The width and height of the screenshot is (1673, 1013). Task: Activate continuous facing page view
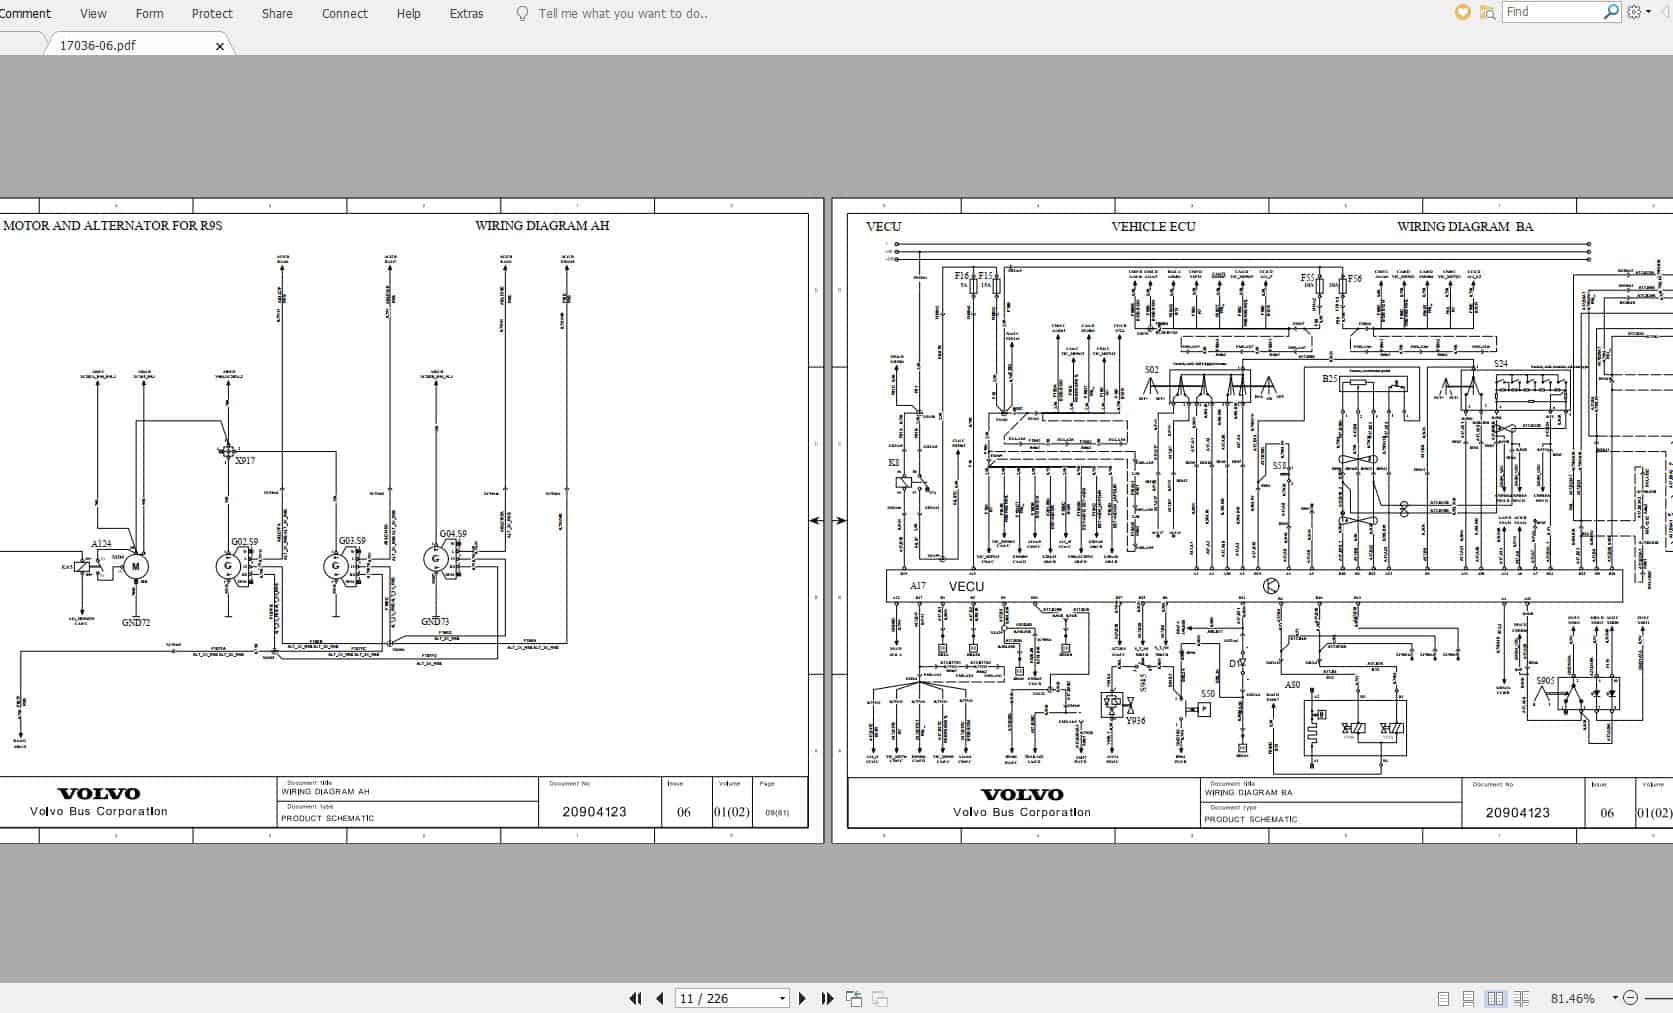pos(1522,998)
